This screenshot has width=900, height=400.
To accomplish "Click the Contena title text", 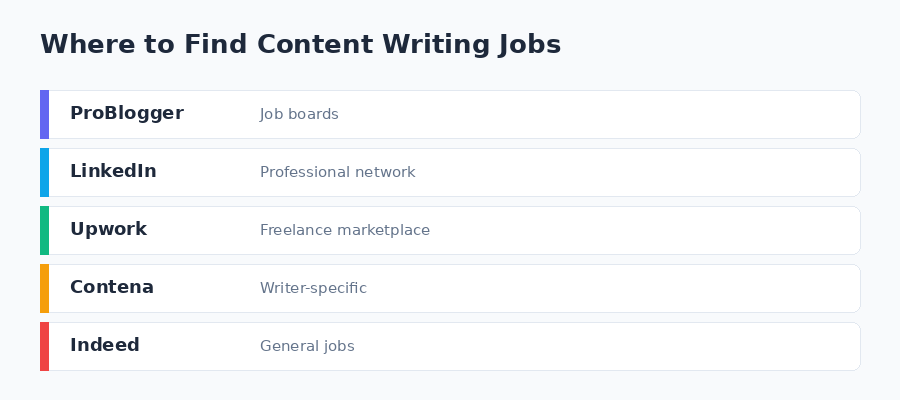I will click(111, 287).
